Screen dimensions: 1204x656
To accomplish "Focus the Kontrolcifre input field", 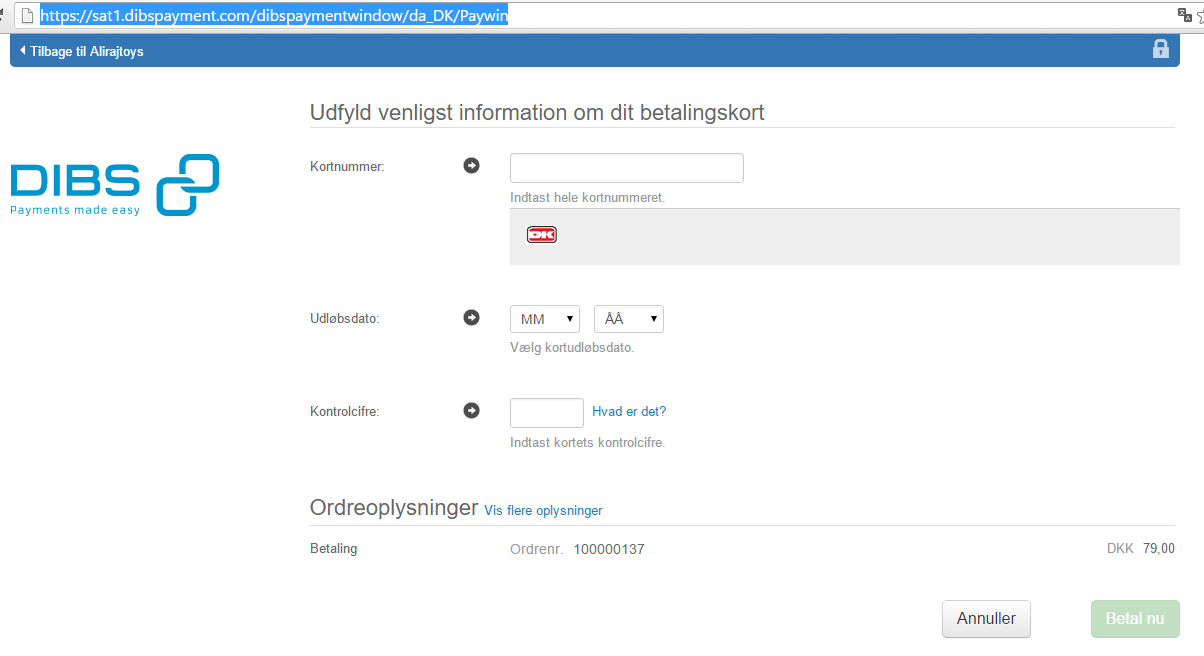I will point(547,413).
